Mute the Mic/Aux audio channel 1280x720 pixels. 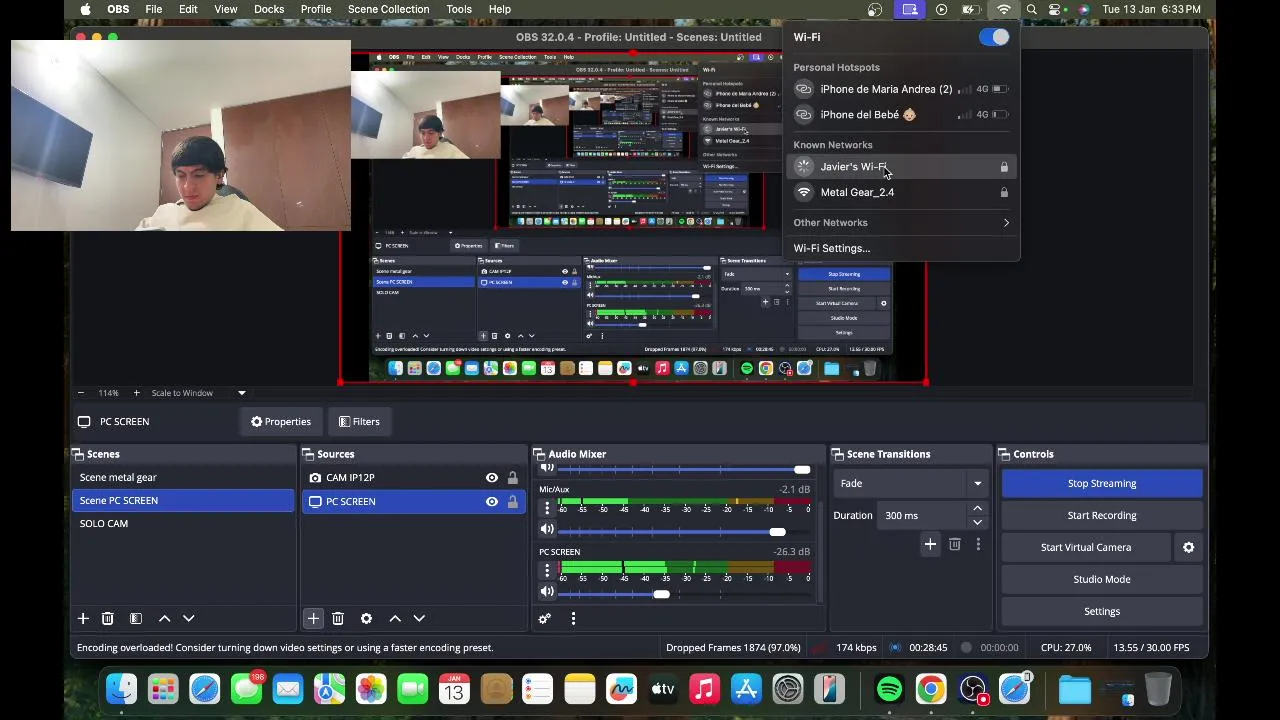[x=547, y=530]
